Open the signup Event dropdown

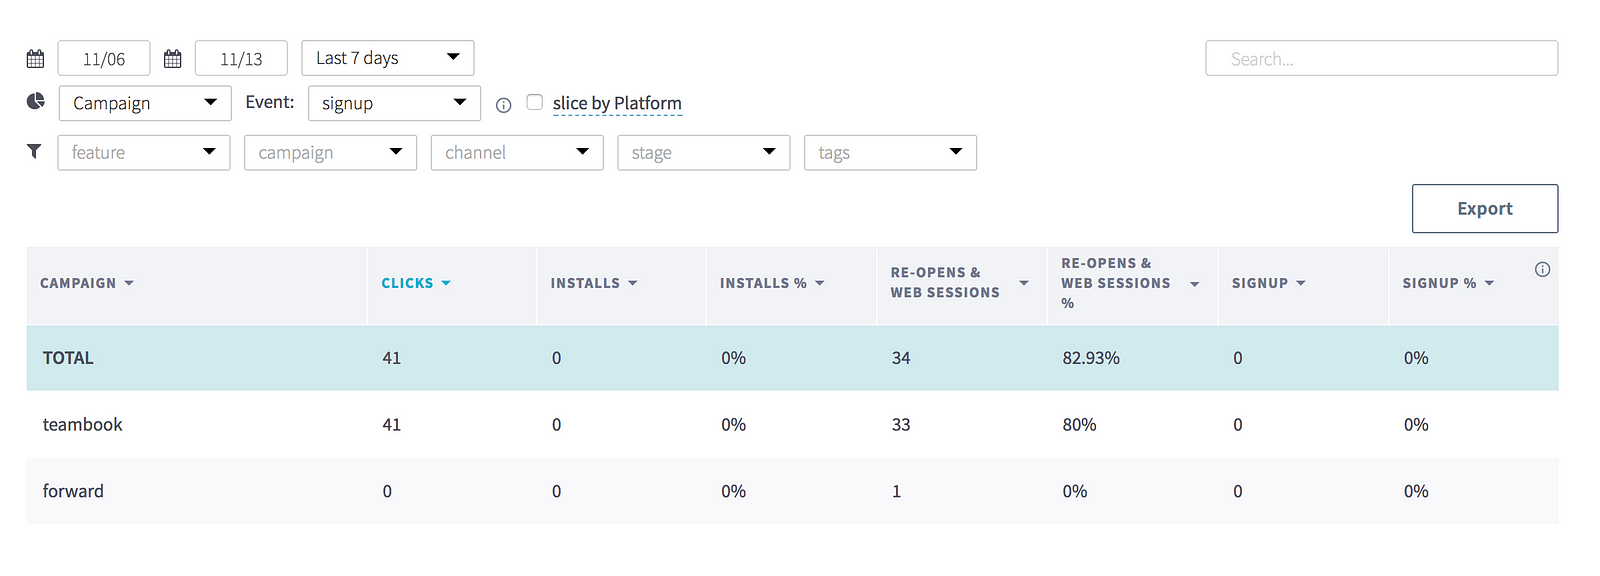[x=394, y=103]
